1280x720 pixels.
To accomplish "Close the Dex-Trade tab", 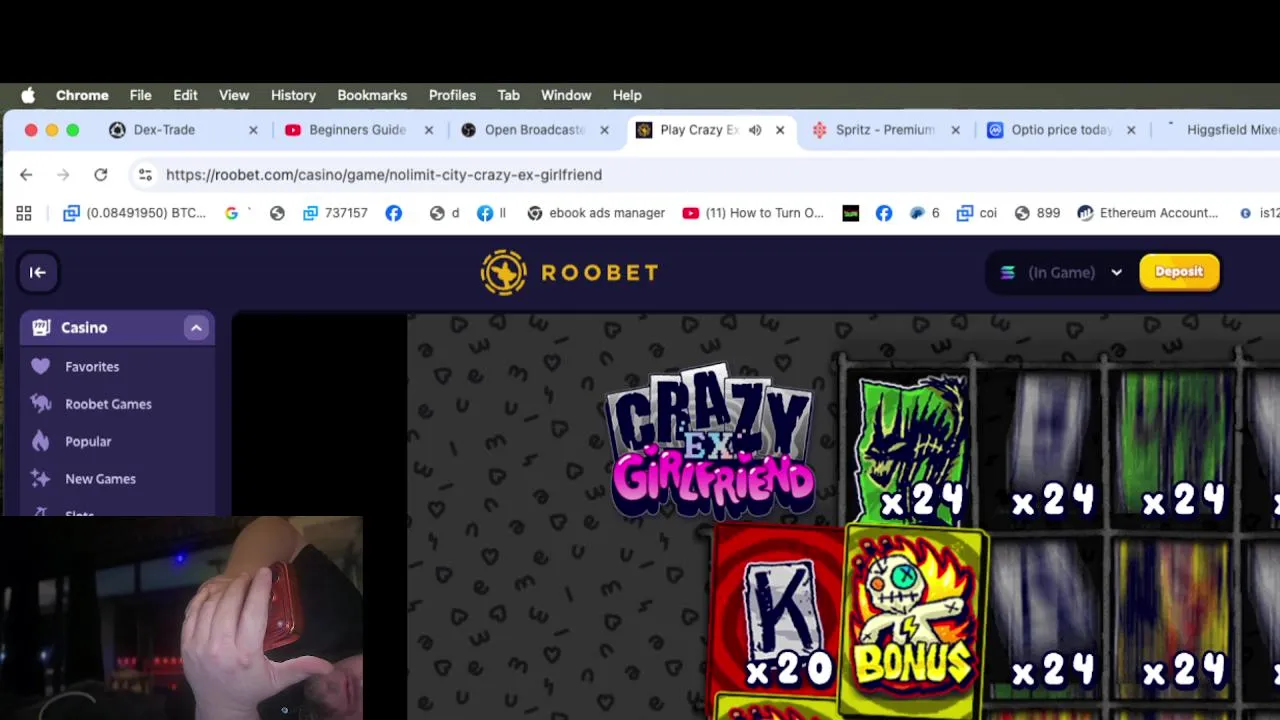I will click(x=253, y=130).
